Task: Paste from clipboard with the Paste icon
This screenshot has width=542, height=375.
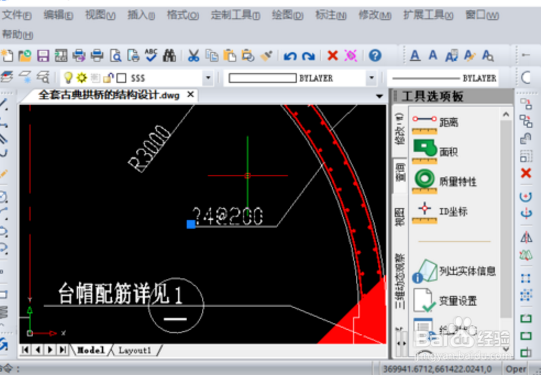Action: (230, 55)
